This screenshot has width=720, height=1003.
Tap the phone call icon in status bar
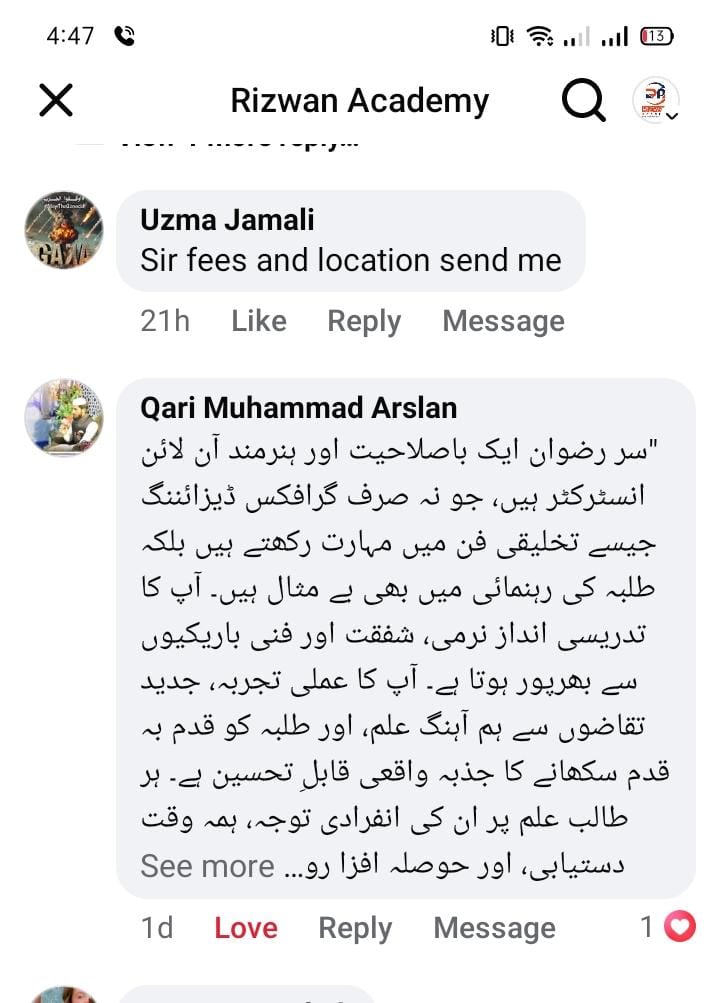pyautogui.click(x=125, y=37)
